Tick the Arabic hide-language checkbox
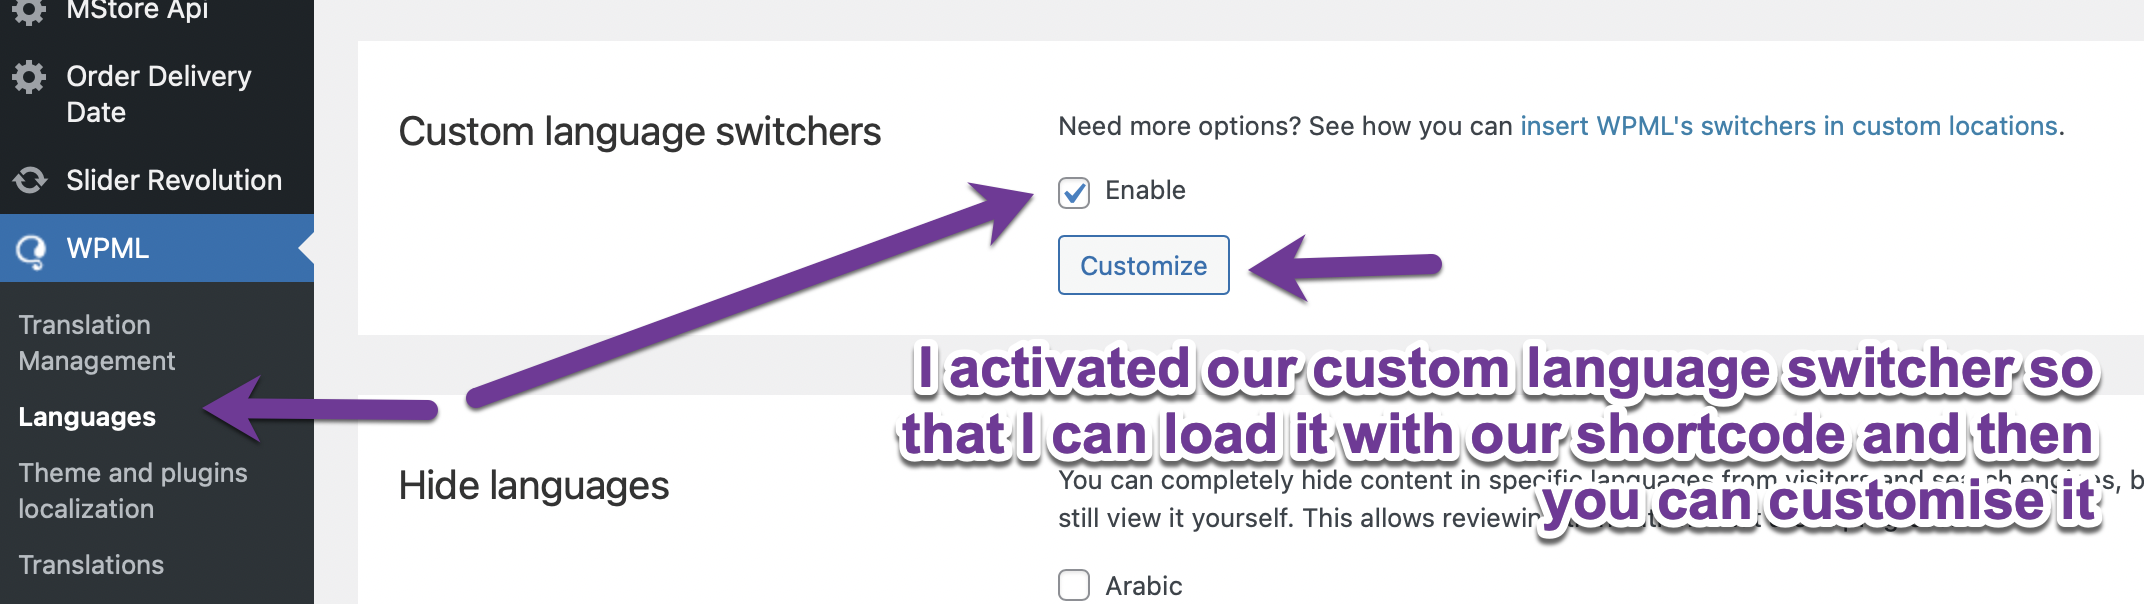2144x604 pixels. (1074, 585)
